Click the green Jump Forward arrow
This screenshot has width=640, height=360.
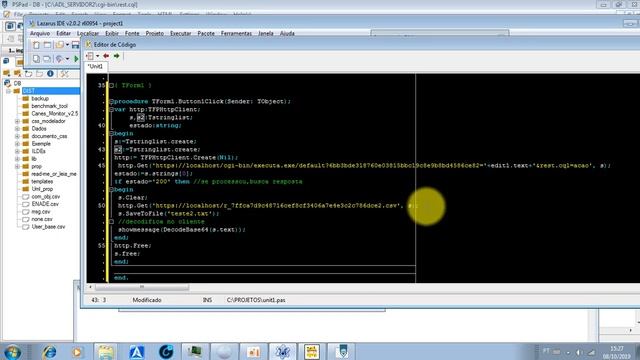coord(117,56)
